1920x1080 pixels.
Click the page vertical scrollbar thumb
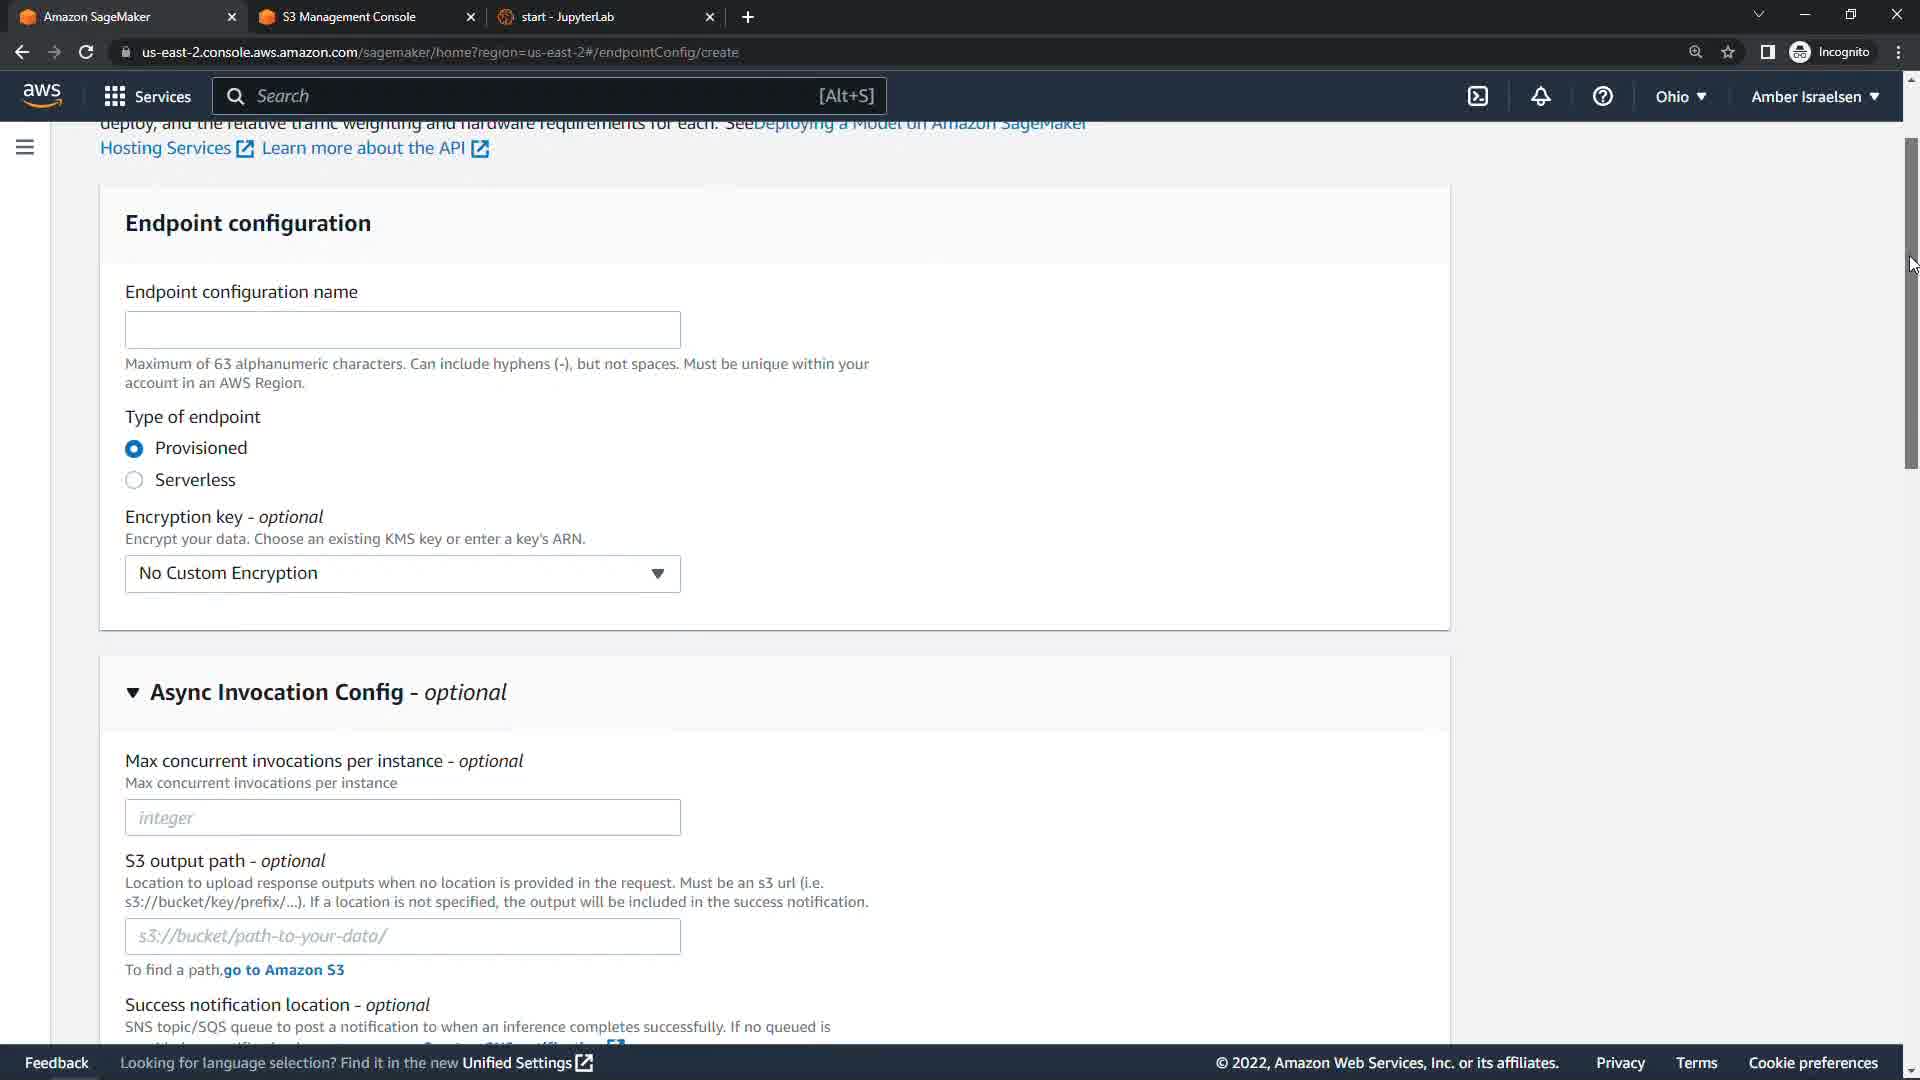tap(1911, 300)
